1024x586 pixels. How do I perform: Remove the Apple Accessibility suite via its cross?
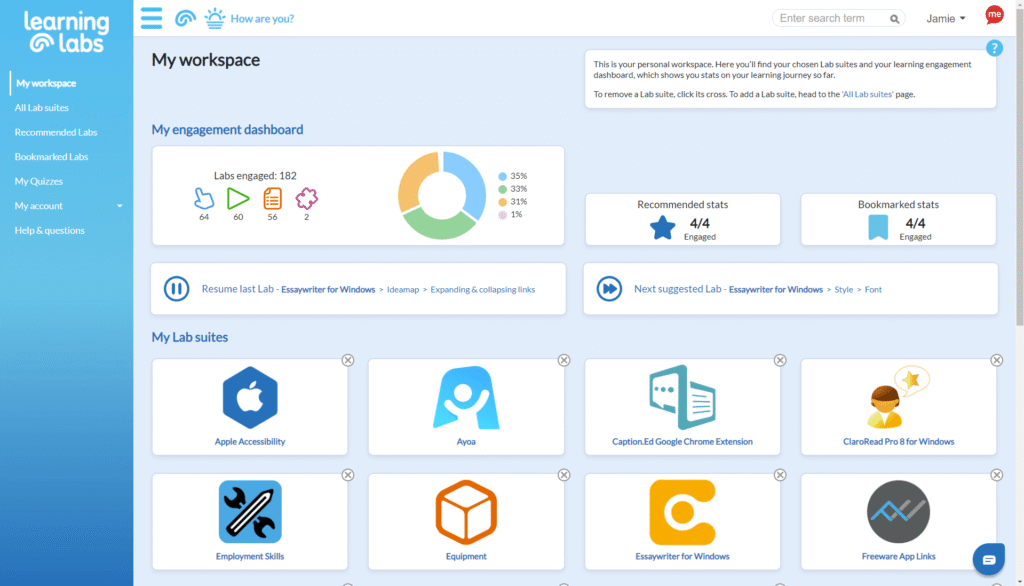(x=348, y=360)
